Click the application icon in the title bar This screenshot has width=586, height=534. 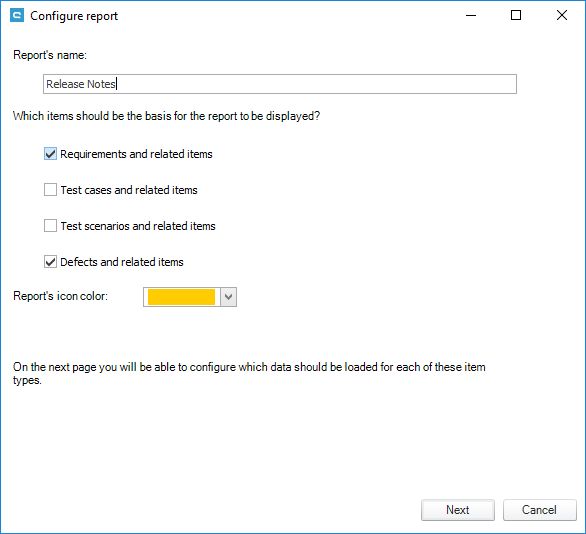point(17,16)
